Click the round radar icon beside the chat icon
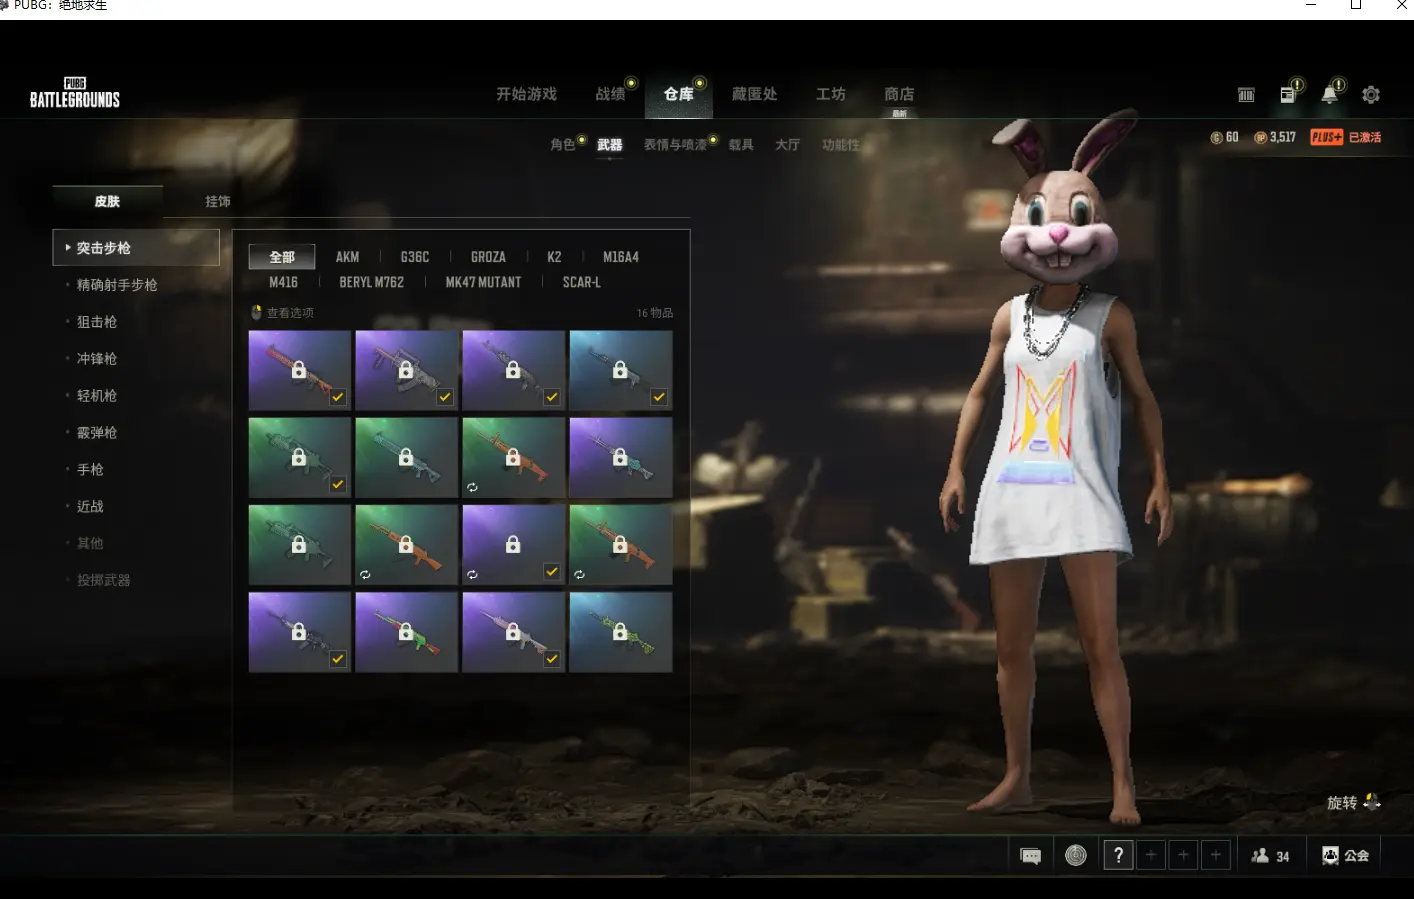 pos(1076,855)
